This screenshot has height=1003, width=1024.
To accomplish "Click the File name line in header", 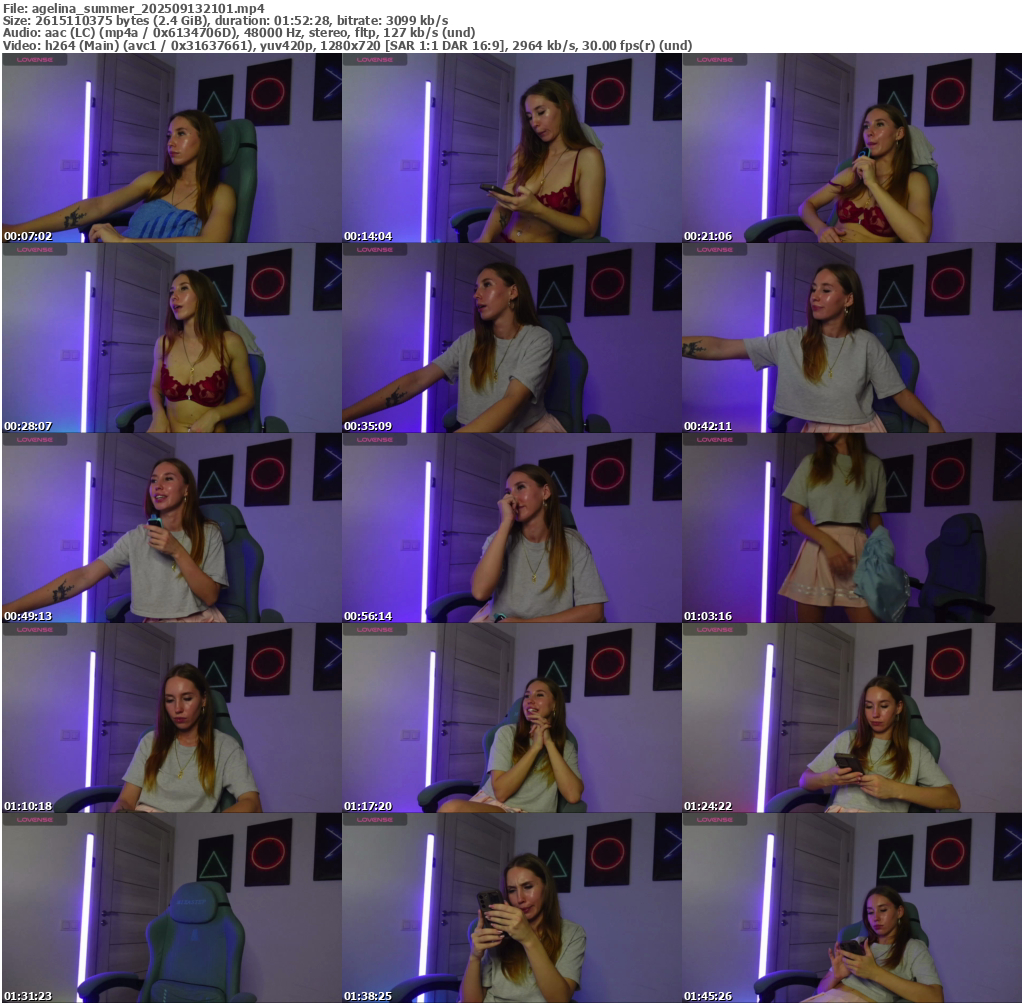I will tap(134, 8).
